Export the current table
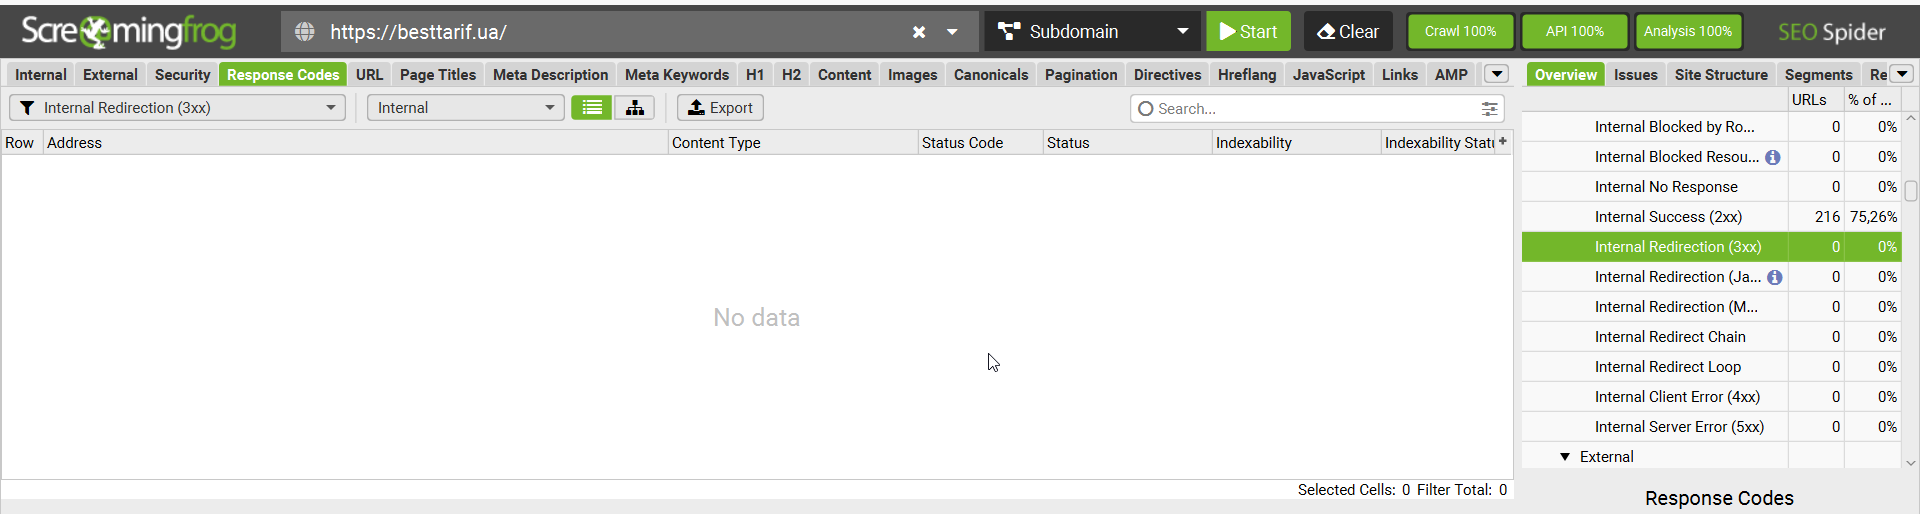Viewport: 1920px width, 514px height. (x=720, y=107)
